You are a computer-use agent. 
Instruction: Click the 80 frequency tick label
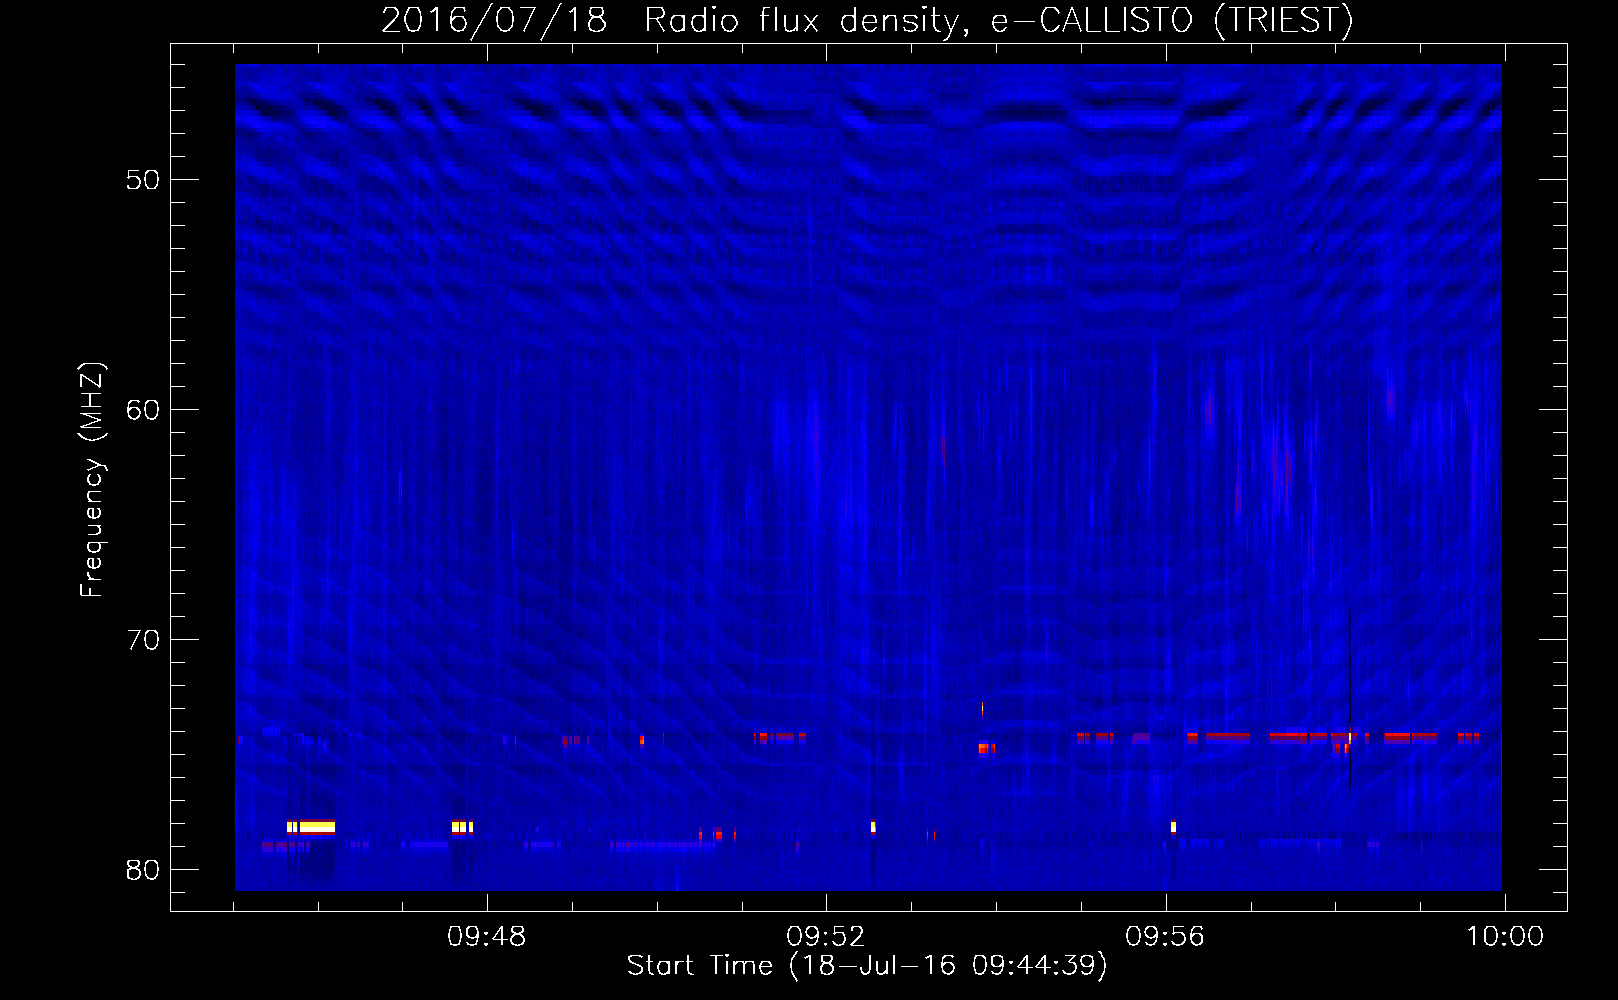tap(143, 870)
